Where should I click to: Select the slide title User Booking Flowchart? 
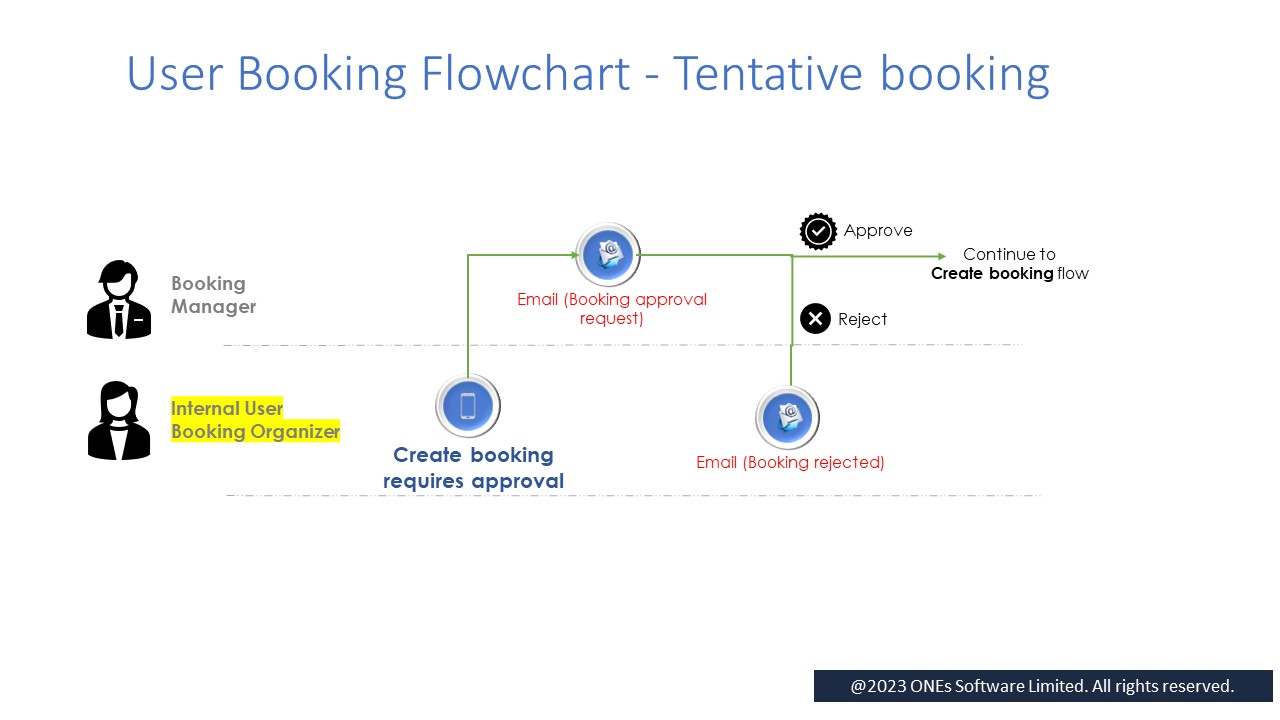pos(588,74)
